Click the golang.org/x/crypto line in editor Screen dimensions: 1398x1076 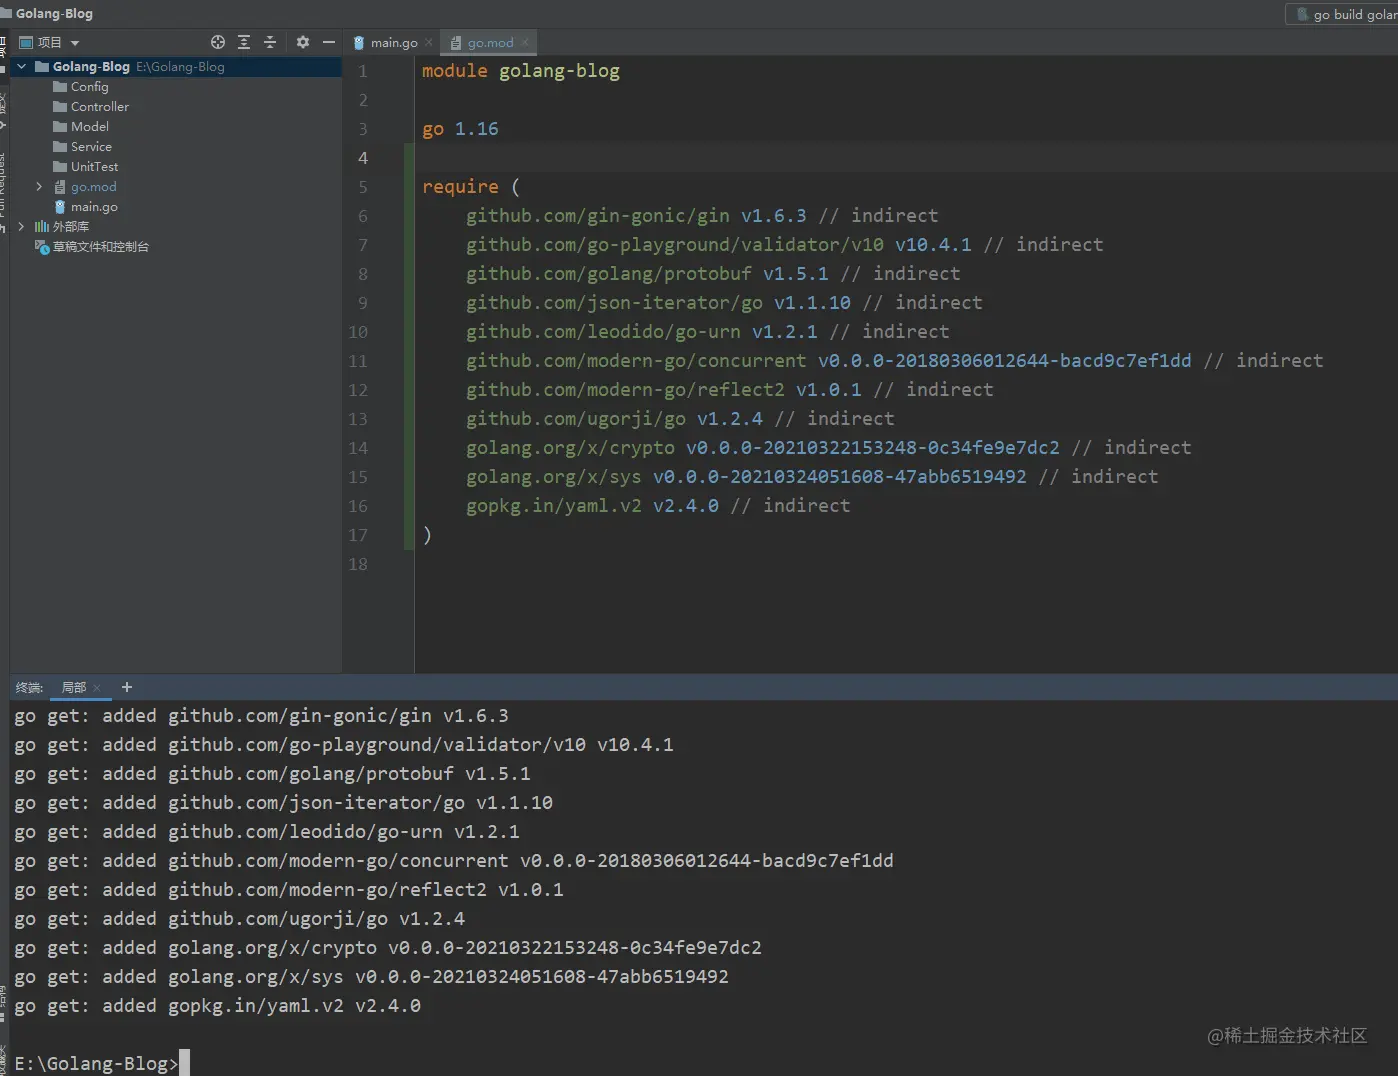click(x=829, y=448)
